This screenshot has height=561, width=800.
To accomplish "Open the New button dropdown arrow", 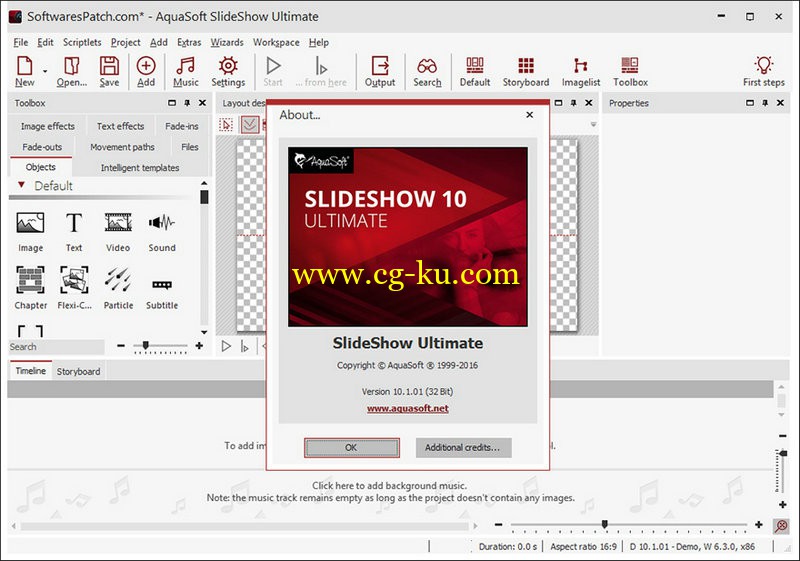I will coord(45,71).
